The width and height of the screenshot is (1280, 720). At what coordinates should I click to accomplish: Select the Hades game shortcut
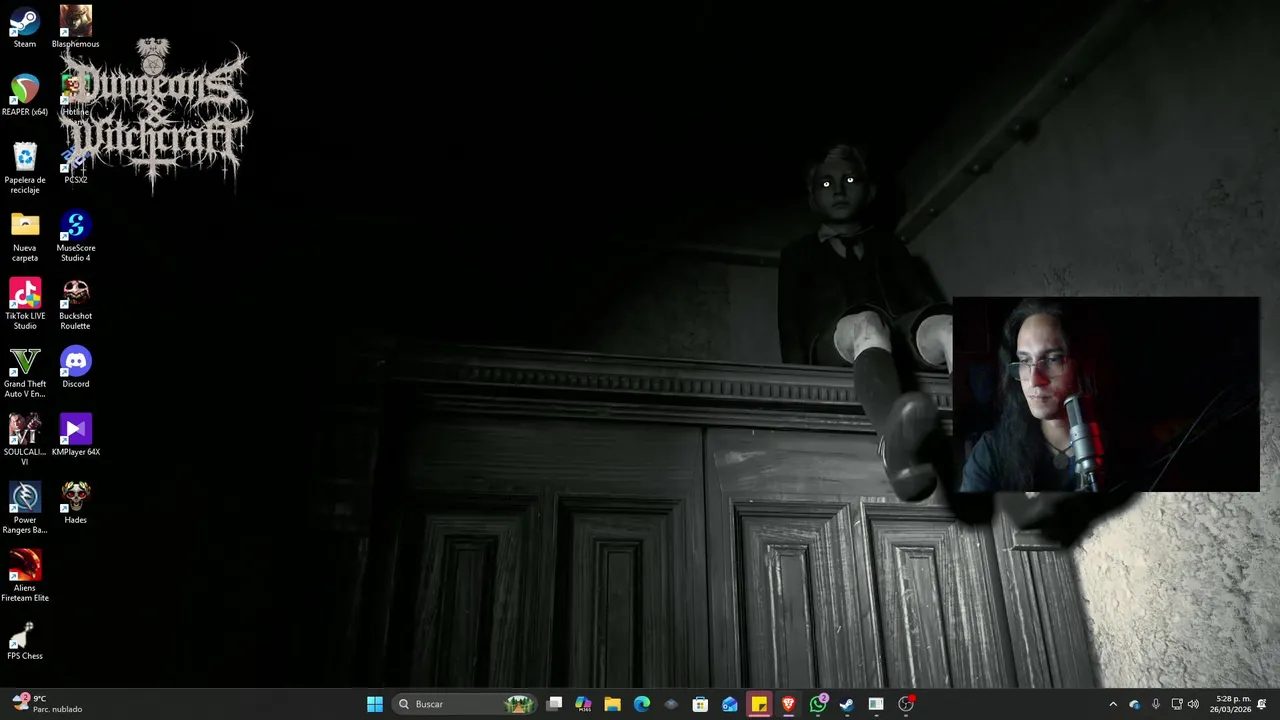click(x=75, y=503)
